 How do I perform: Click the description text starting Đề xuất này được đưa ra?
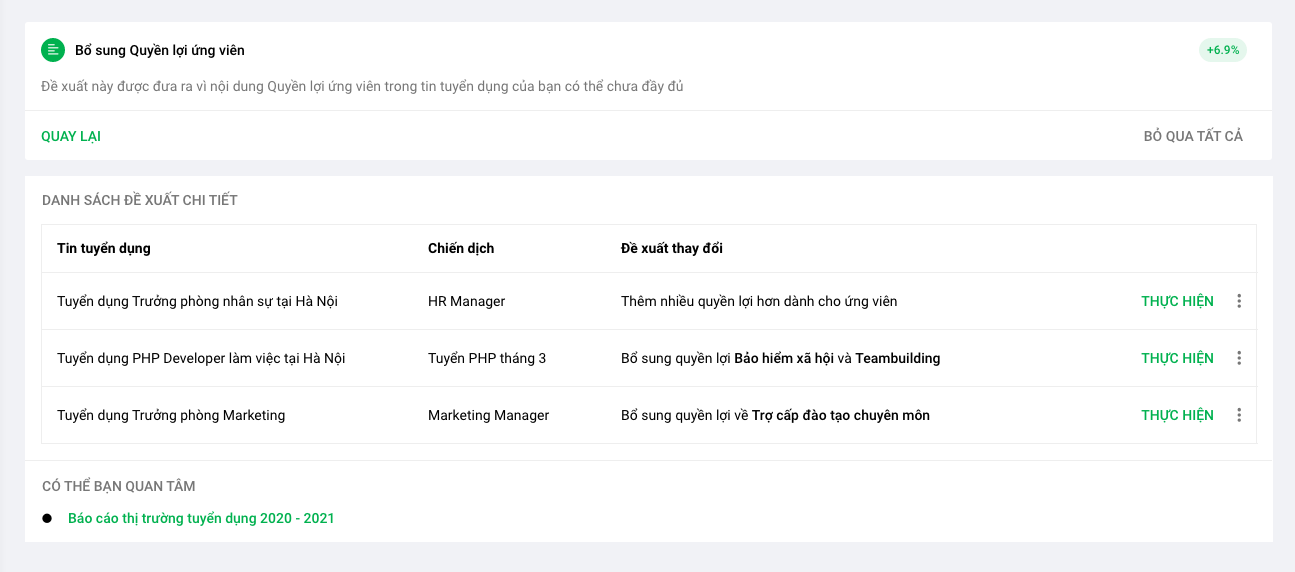tap(362, 86)
